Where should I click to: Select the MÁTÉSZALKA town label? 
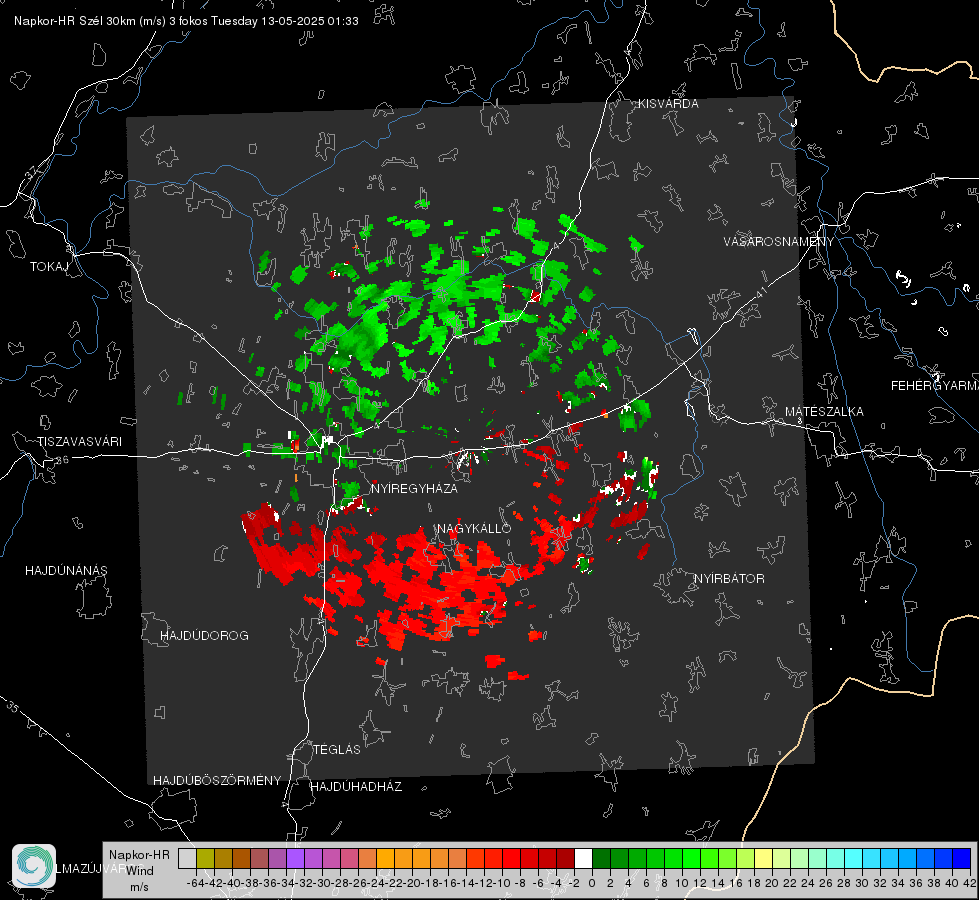click(824, 412)
